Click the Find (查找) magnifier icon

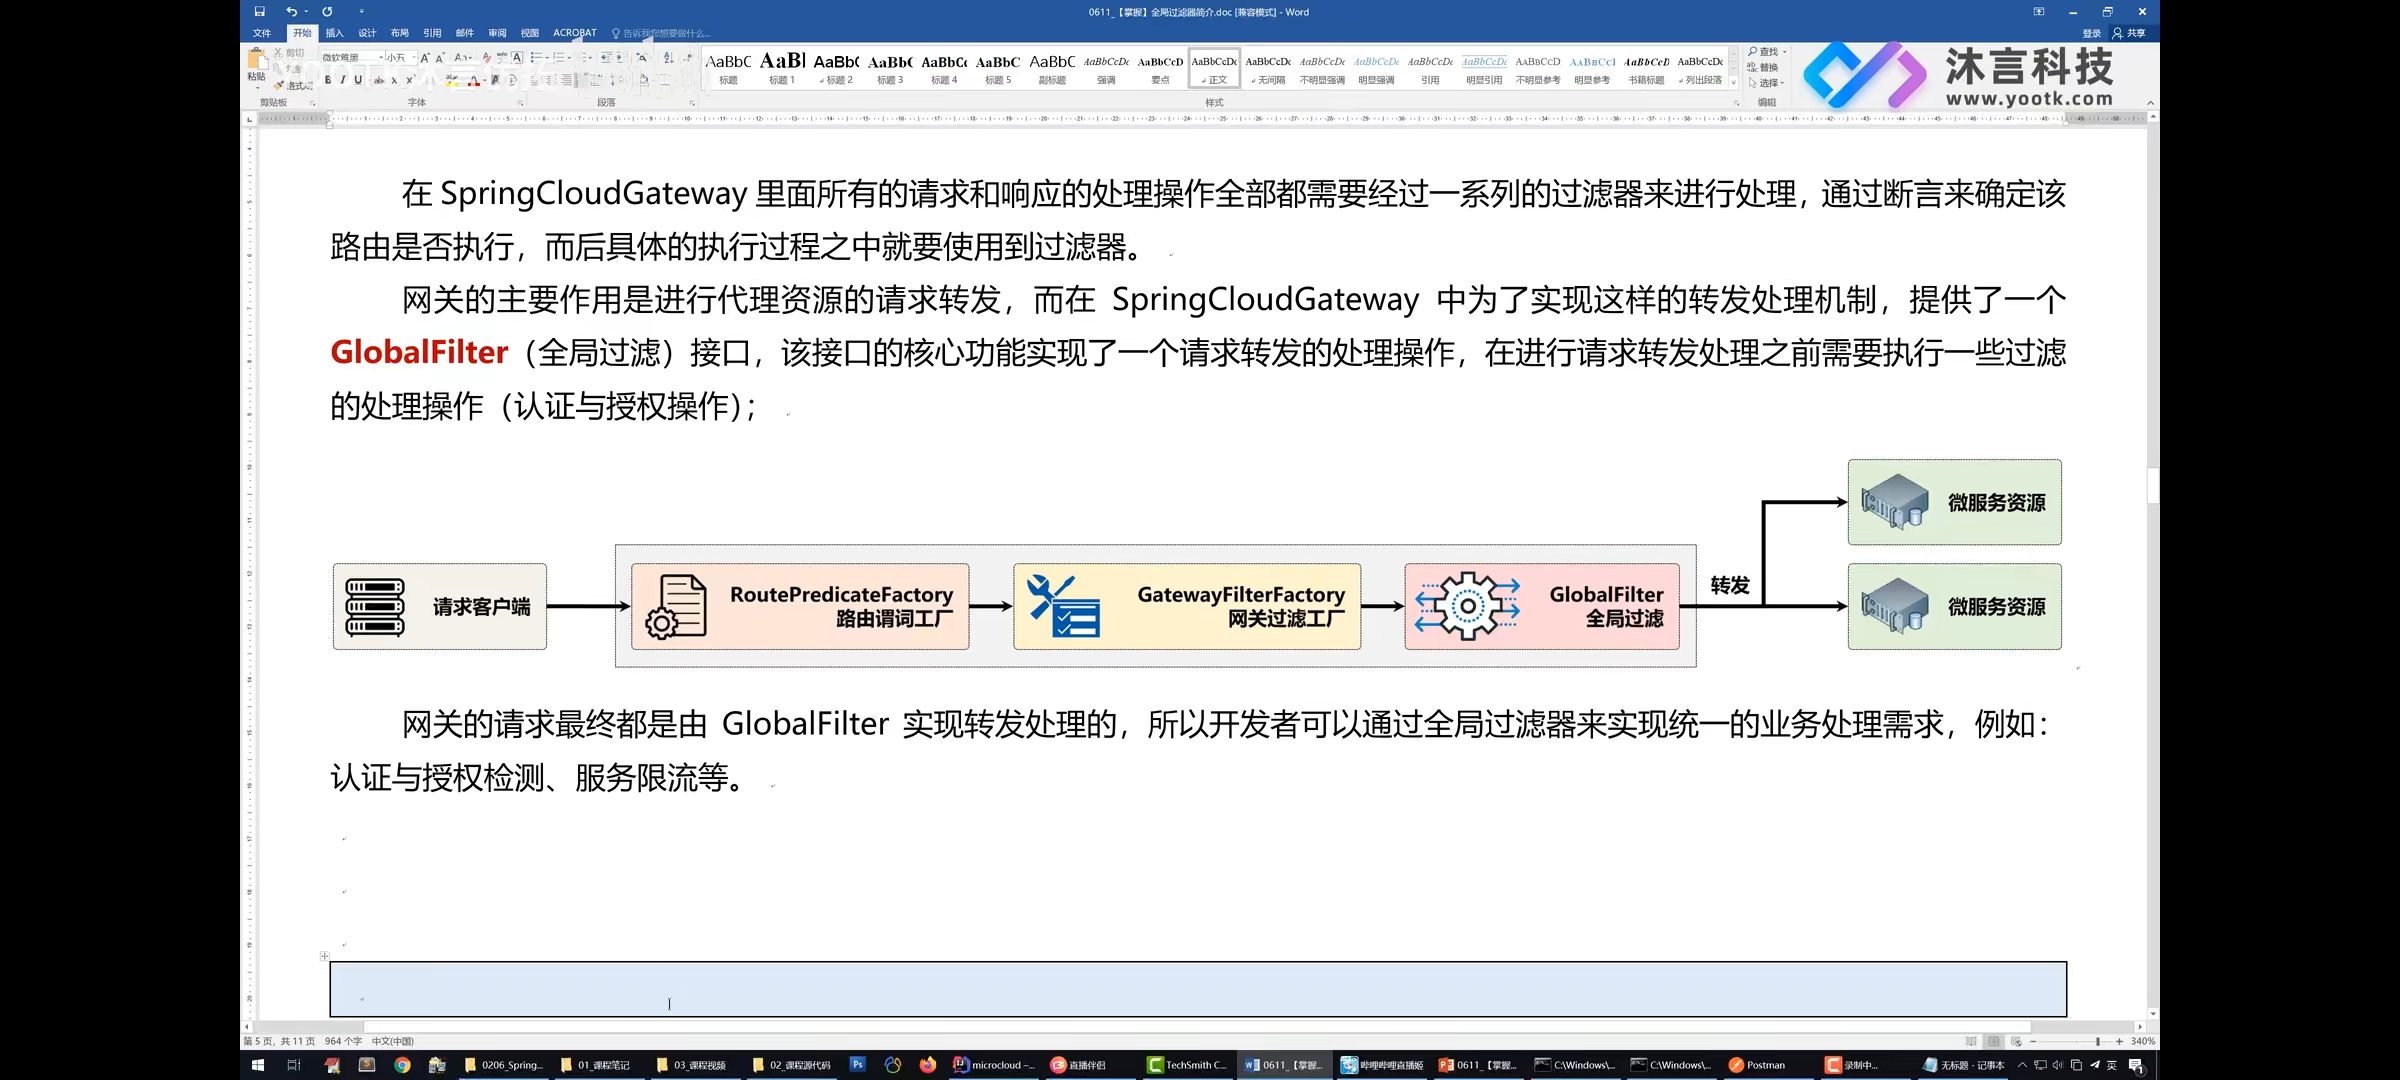click(1753, 52)
